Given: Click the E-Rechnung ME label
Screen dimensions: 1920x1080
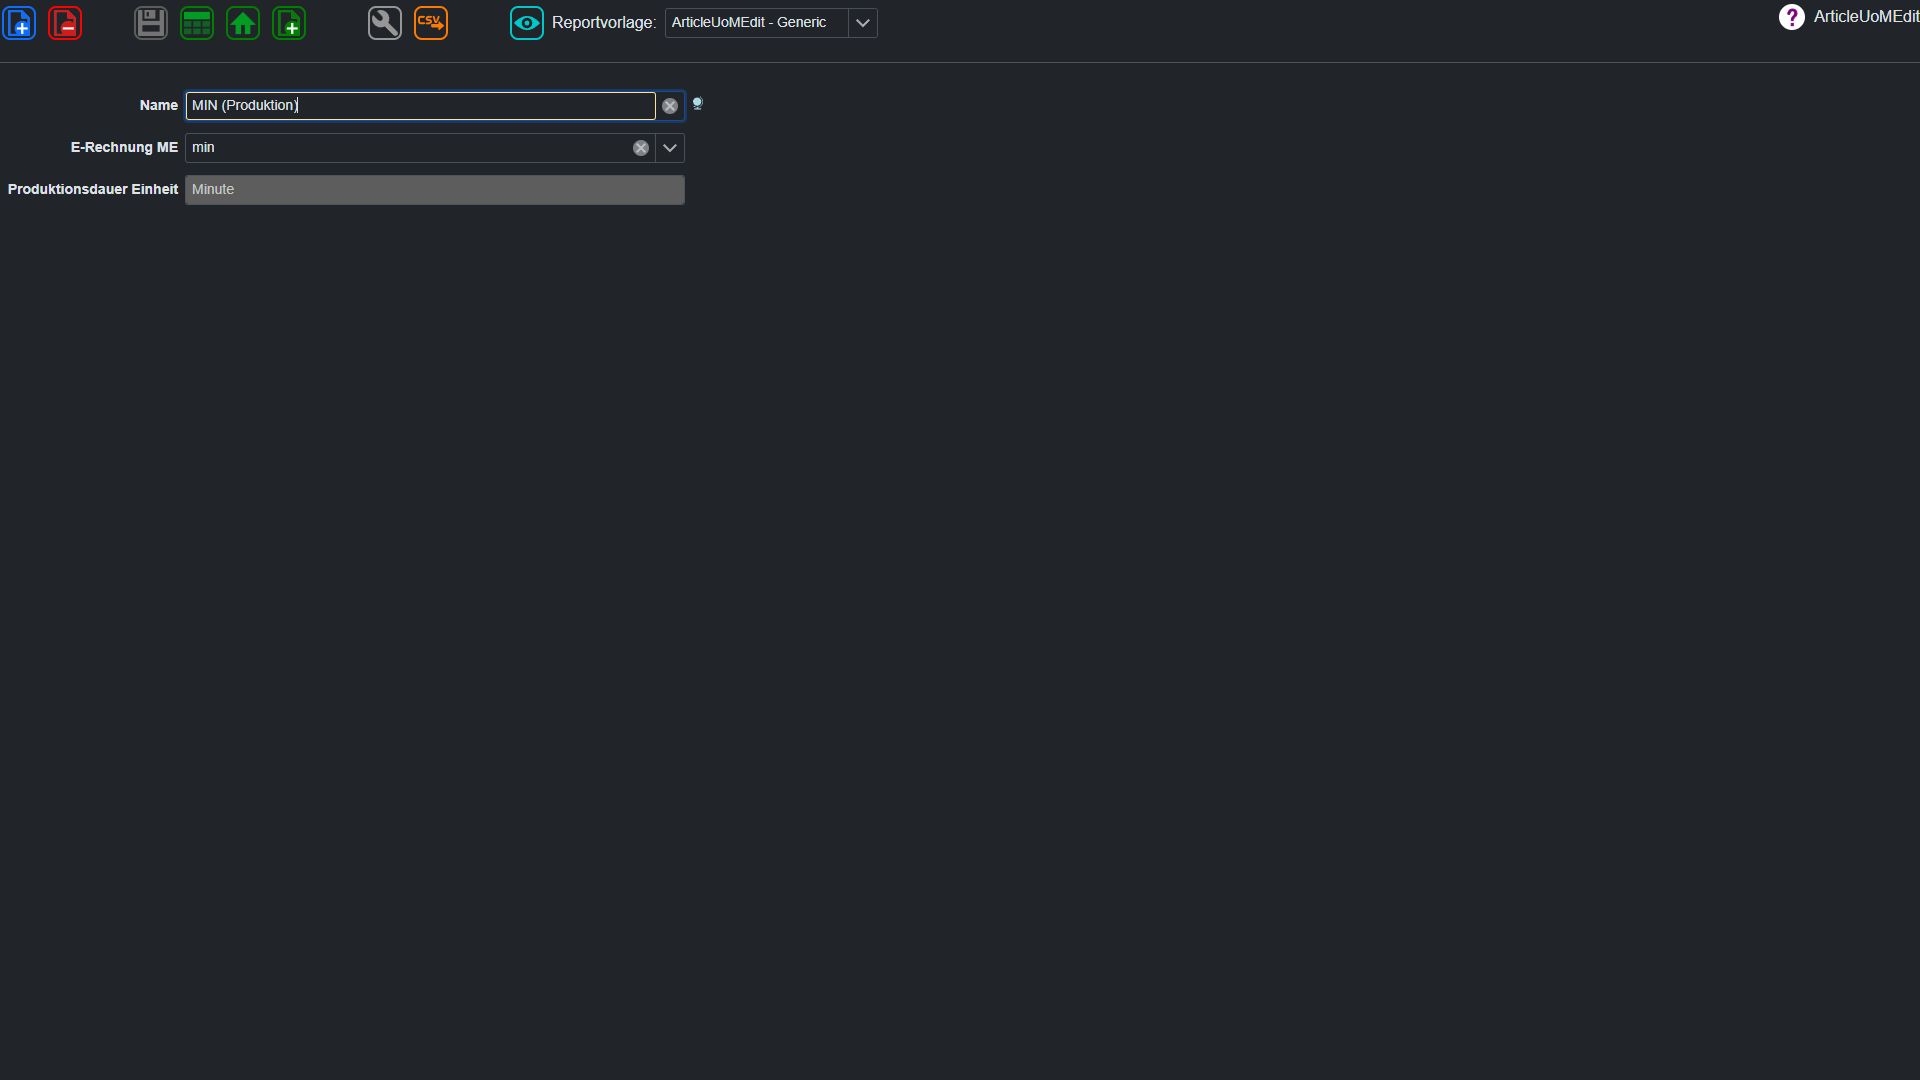Looking at the screenshot, I should click(x=124, y=148).
